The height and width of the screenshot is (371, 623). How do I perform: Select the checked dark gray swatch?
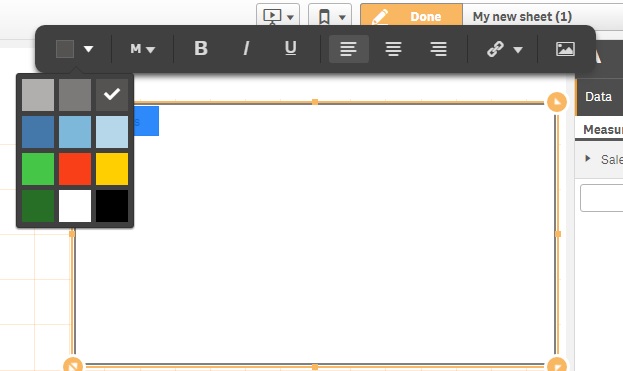[112, 95]
